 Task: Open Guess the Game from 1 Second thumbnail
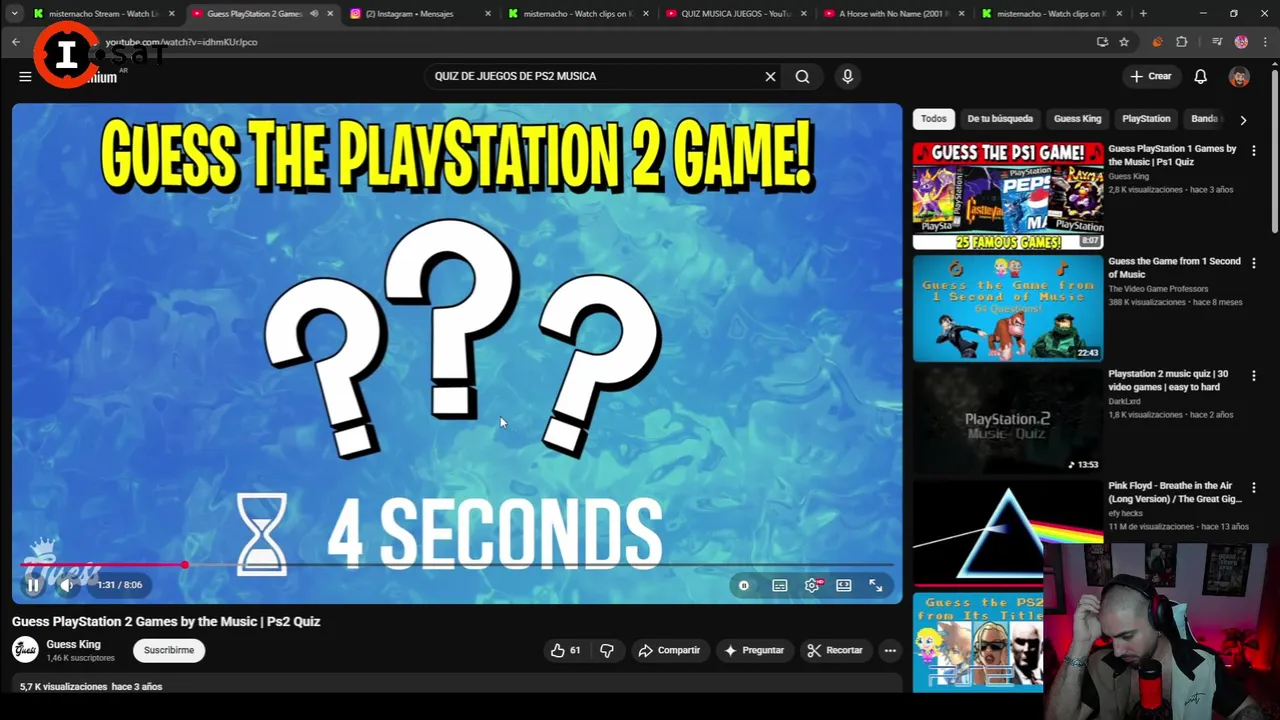click(1008, 308)
